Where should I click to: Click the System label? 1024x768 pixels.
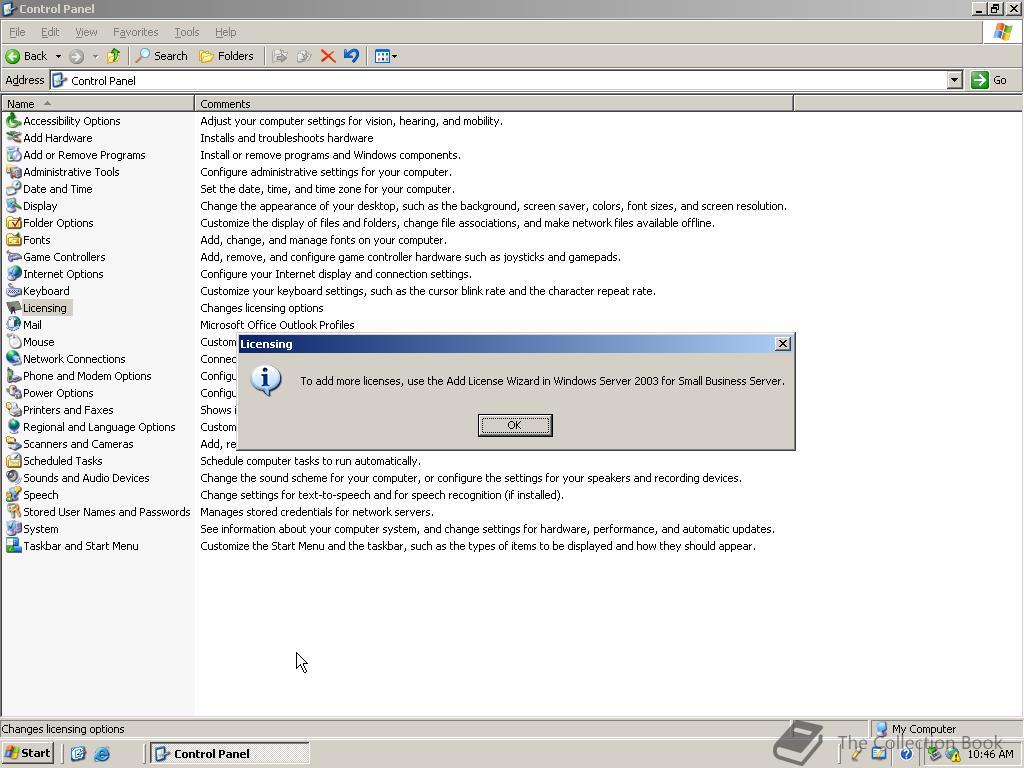click(x=40, y=529)
